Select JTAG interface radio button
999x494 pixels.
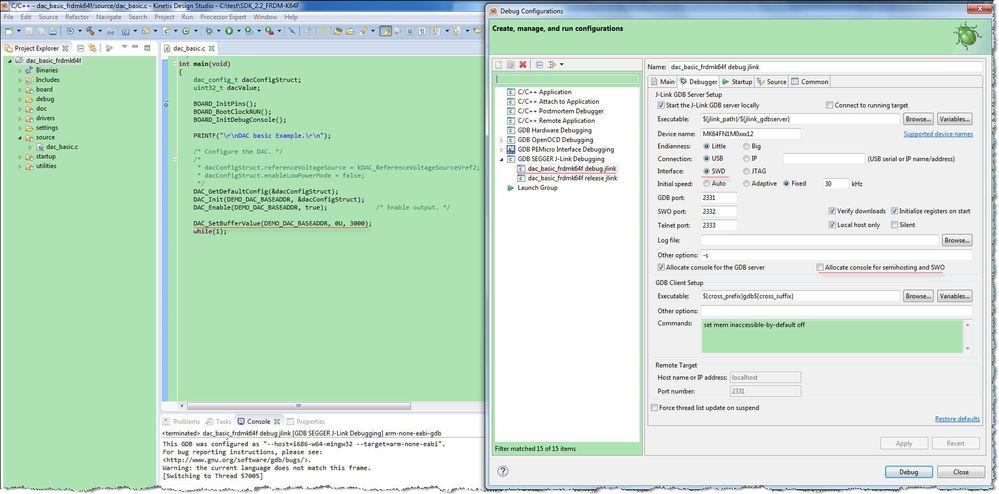[x=746, y=171]
